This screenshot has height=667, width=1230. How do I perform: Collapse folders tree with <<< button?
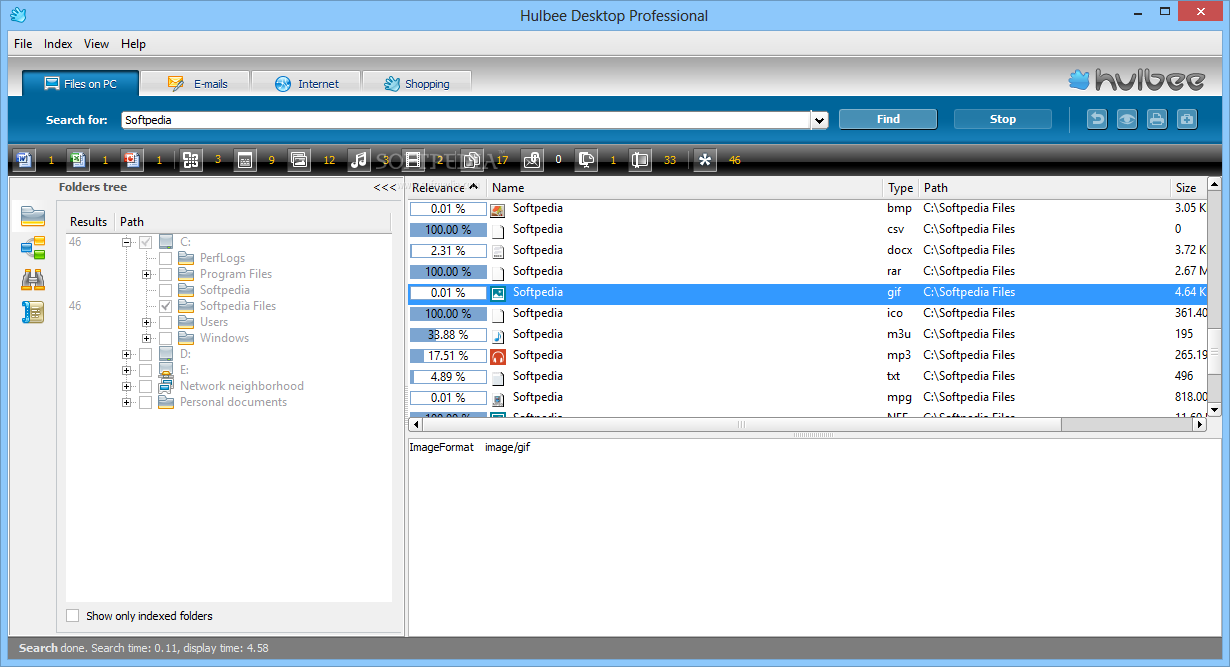384,188
